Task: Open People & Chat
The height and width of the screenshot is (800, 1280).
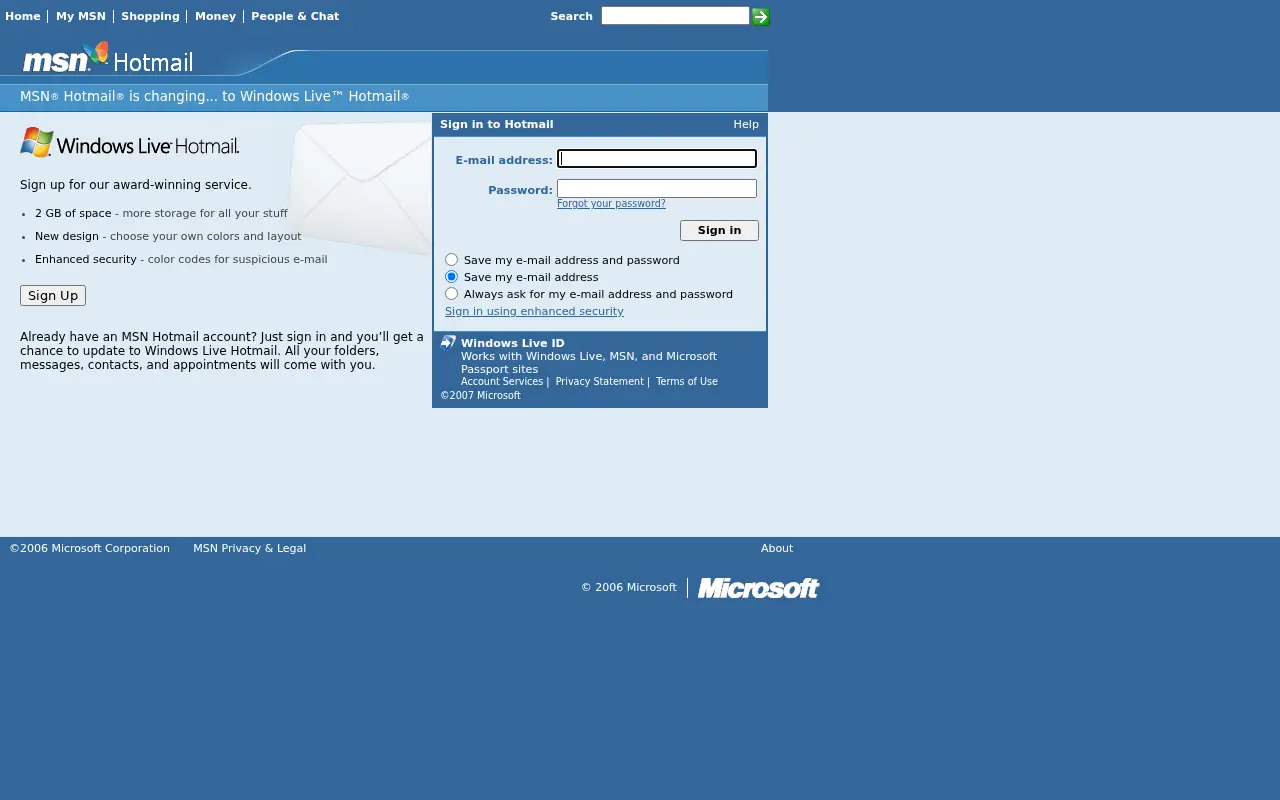Action: 295,16
